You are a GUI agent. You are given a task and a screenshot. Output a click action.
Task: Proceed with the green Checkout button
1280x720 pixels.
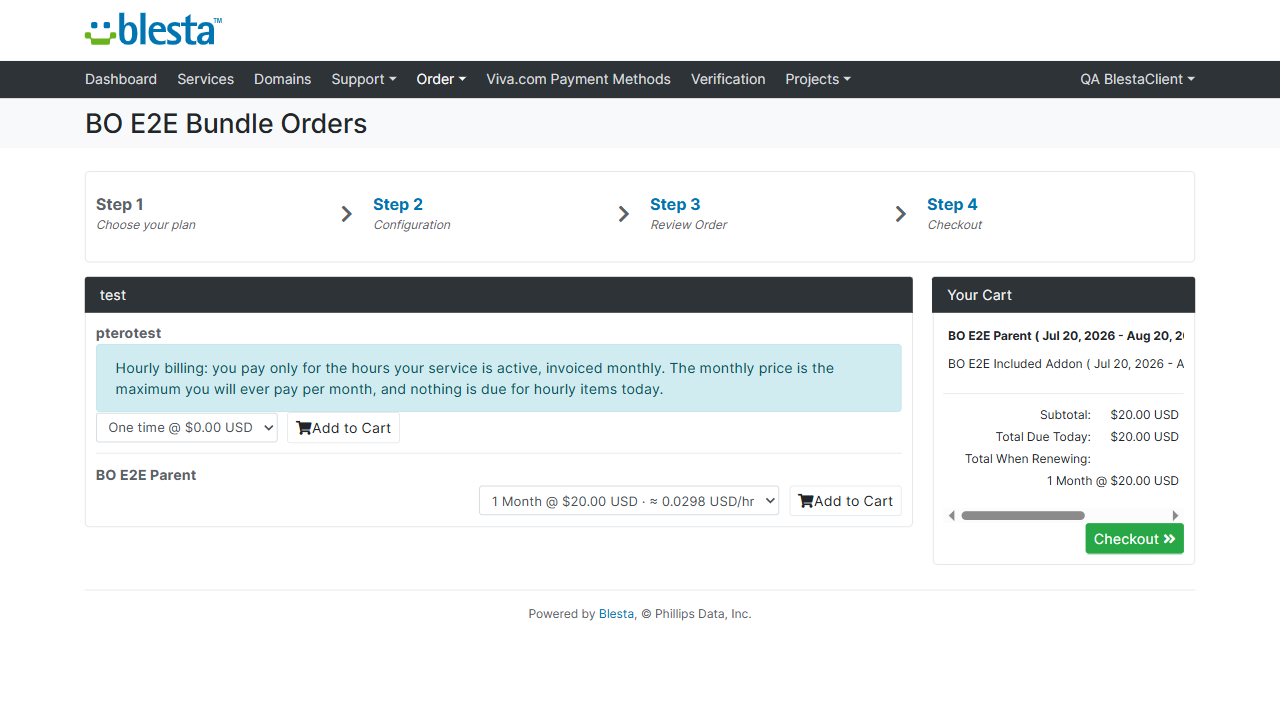click(x=1135, y=539)
